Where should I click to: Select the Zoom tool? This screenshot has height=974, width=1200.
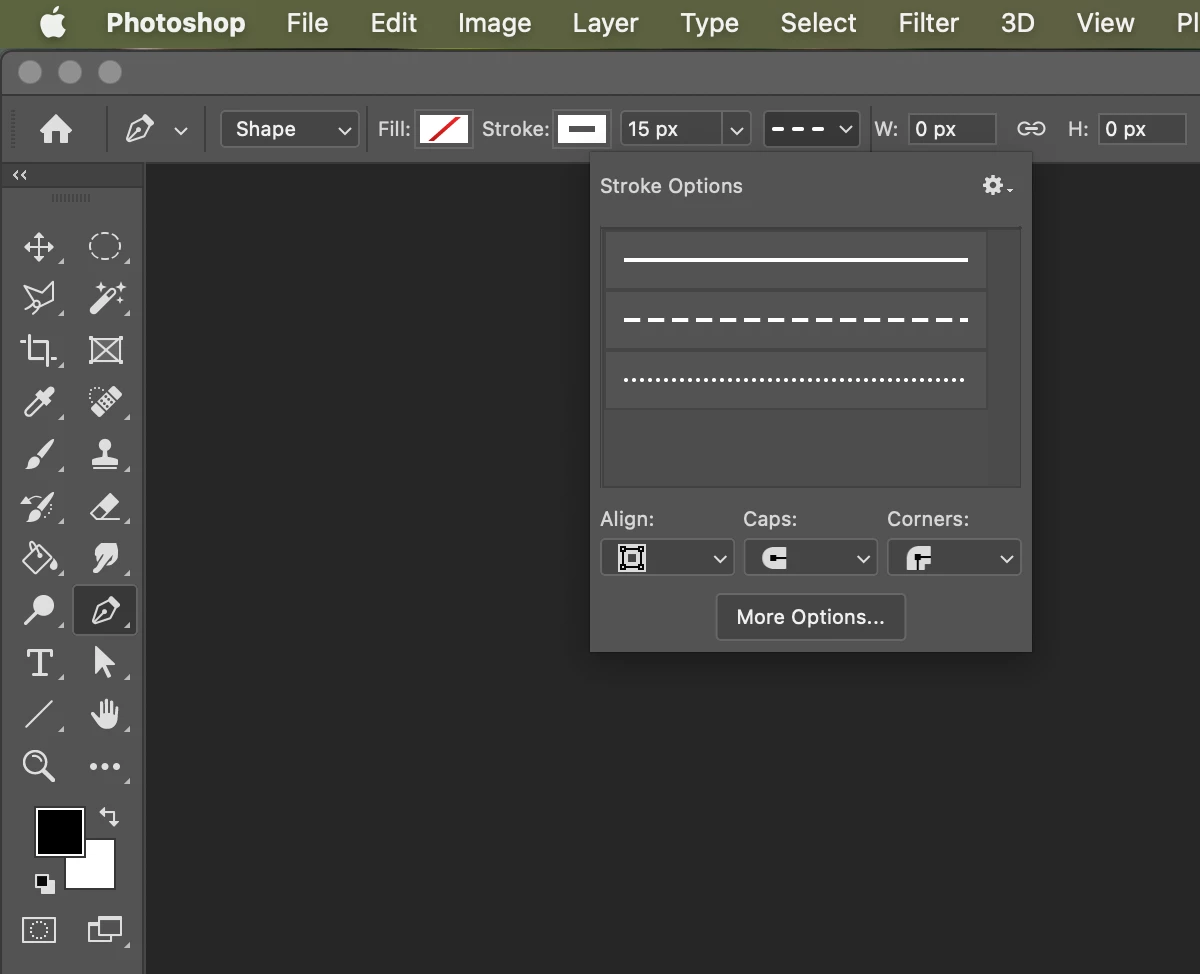coord(39,766)
